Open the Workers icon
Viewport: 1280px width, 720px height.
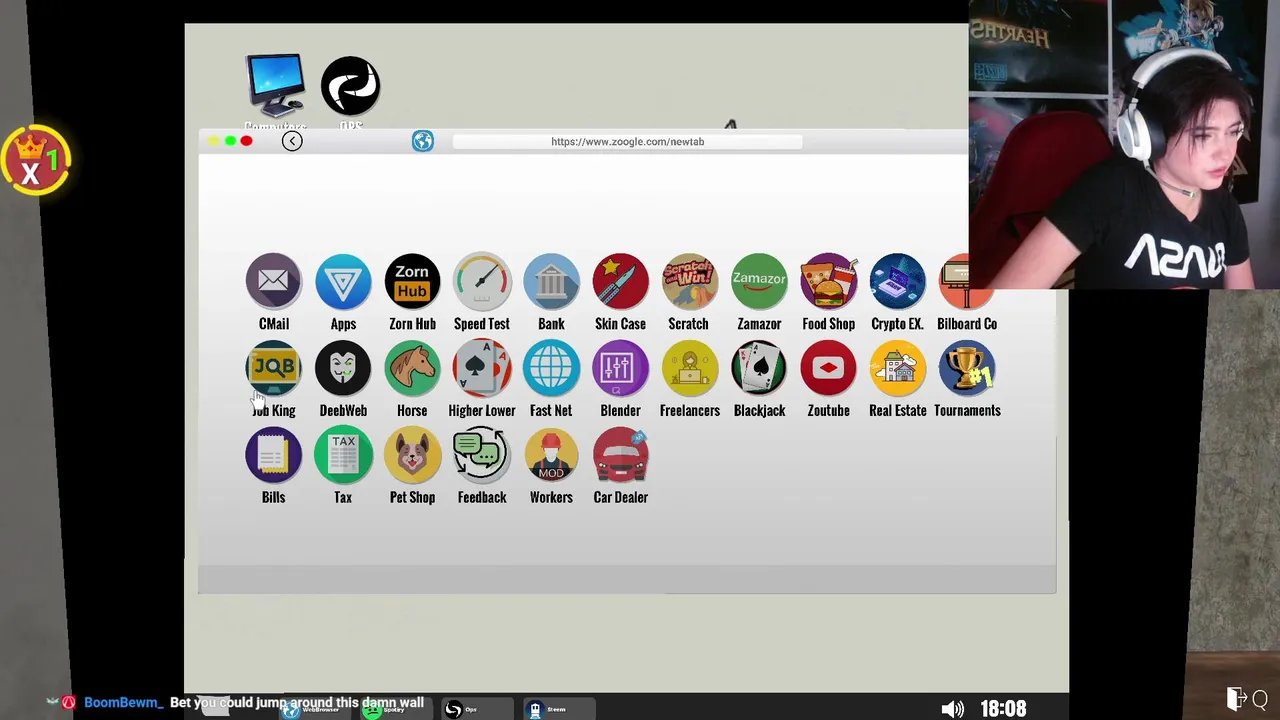pos(551,455)
